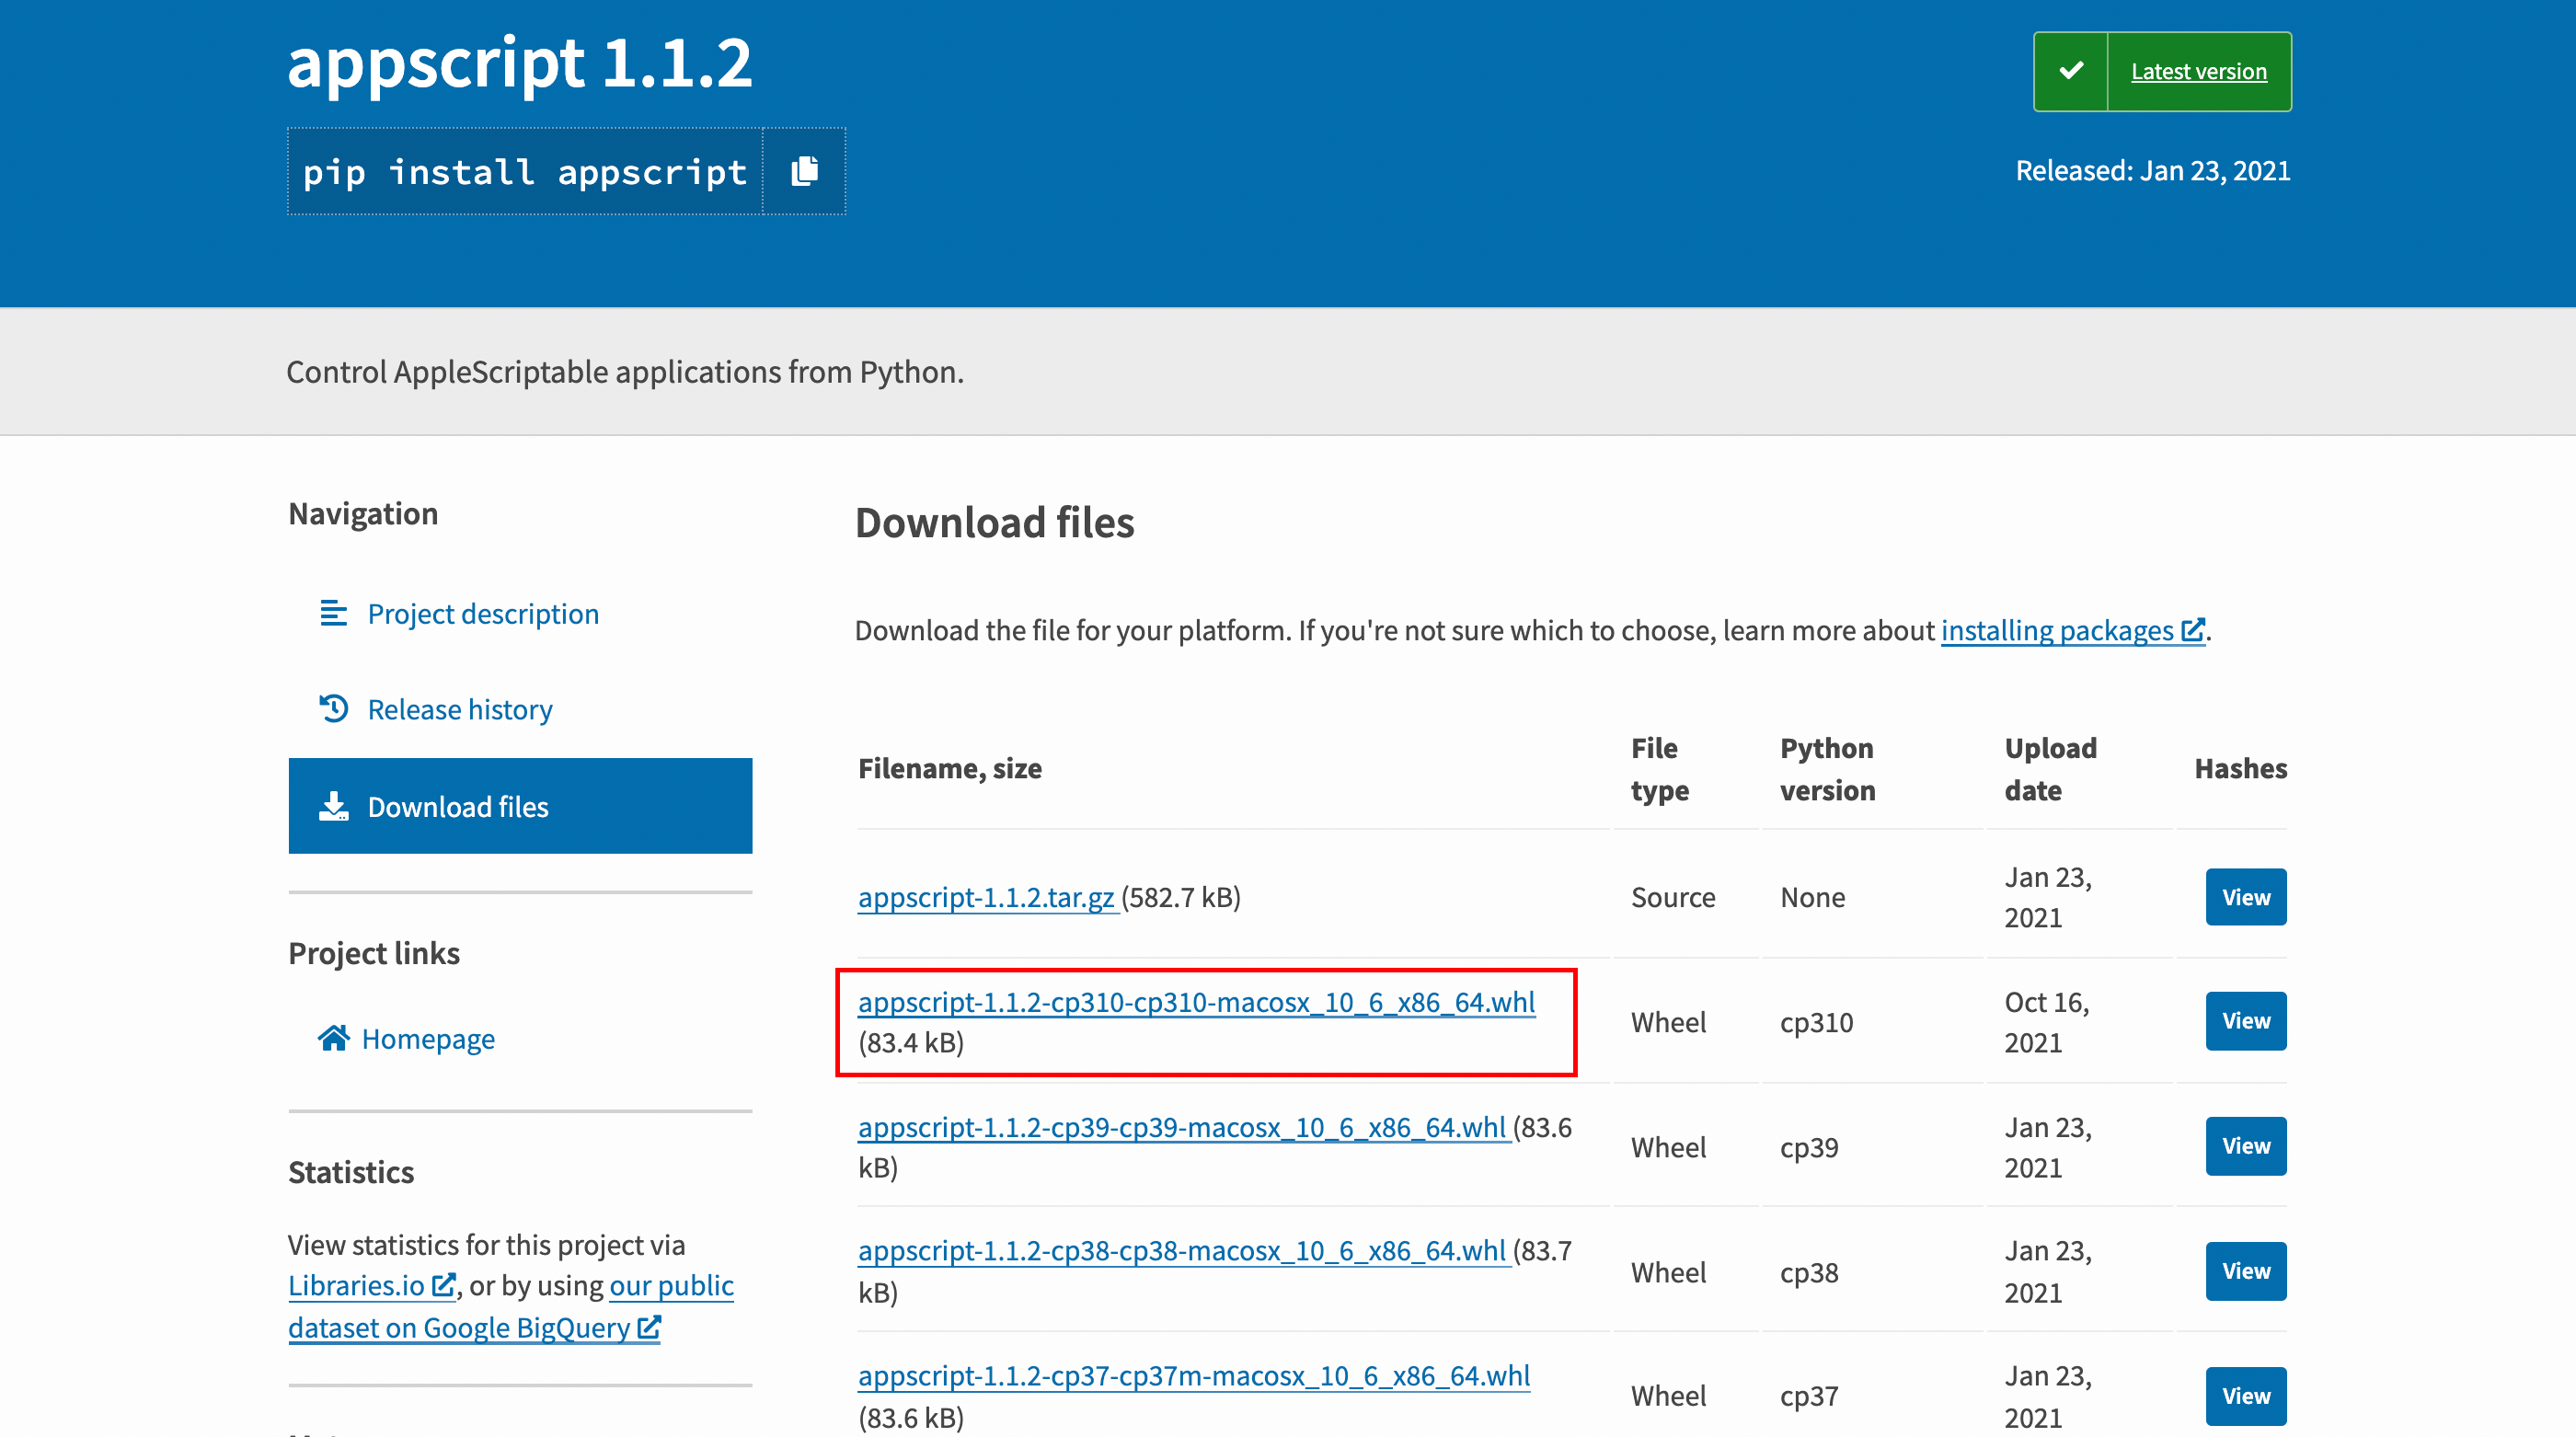Download appscript-1.1.2.tar.gz source file
Screen dimensions: 2576x1437
[986, 897]
